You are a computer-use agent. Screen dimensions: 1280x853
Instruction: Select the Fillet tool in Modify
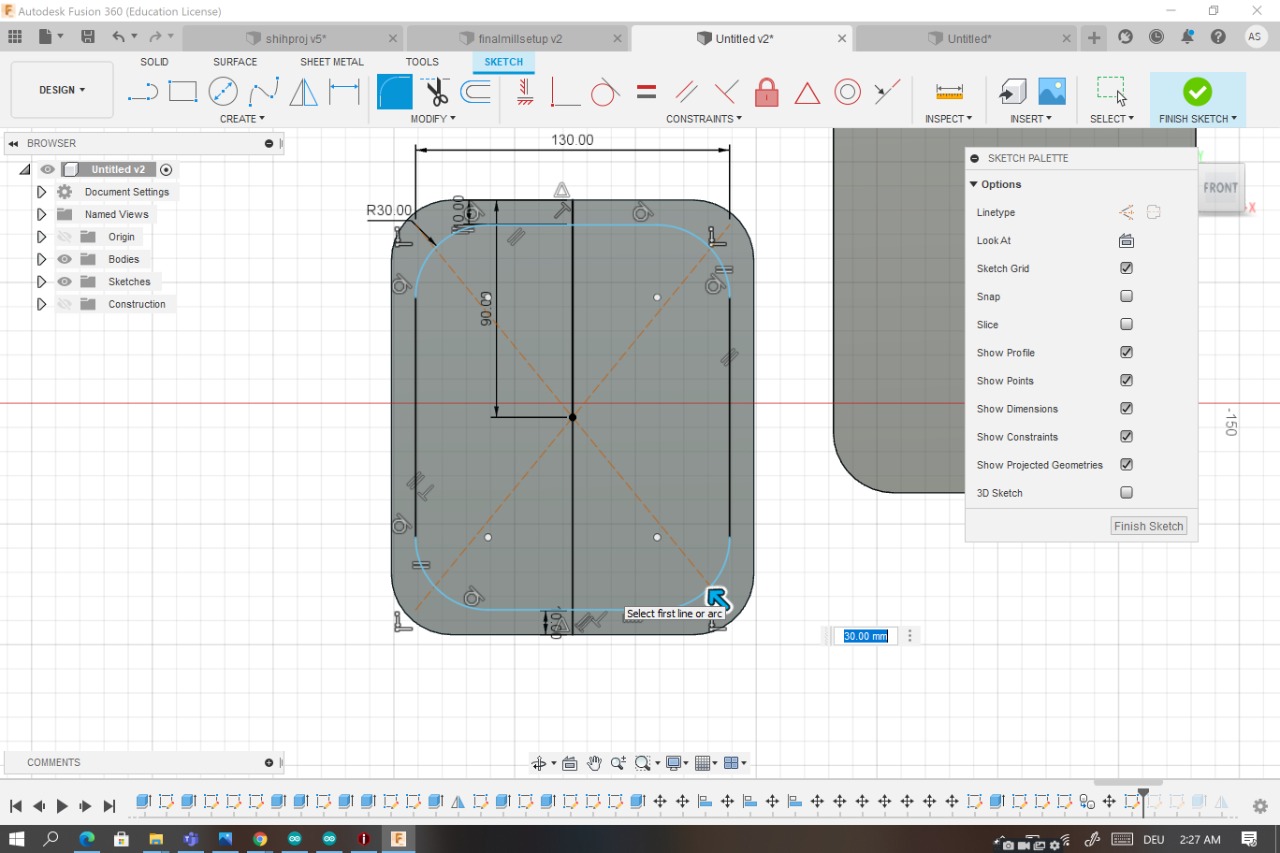click(395, 93)
